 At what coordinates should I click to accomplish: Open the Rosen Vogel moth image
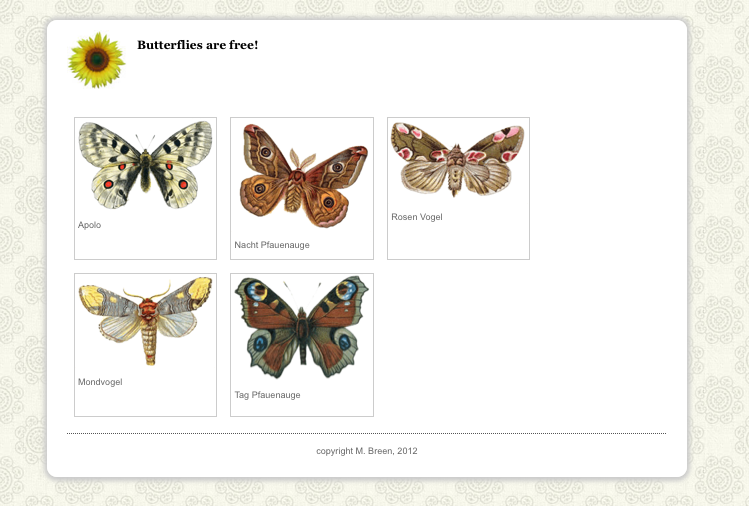coord(458,160)
